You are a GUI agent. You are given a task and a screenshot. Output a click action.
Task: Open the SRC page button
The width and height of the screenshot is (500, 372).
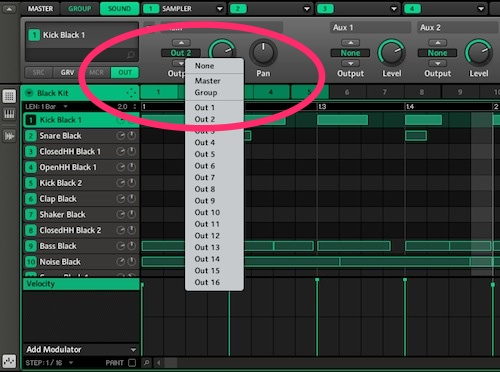coord(38,73)
